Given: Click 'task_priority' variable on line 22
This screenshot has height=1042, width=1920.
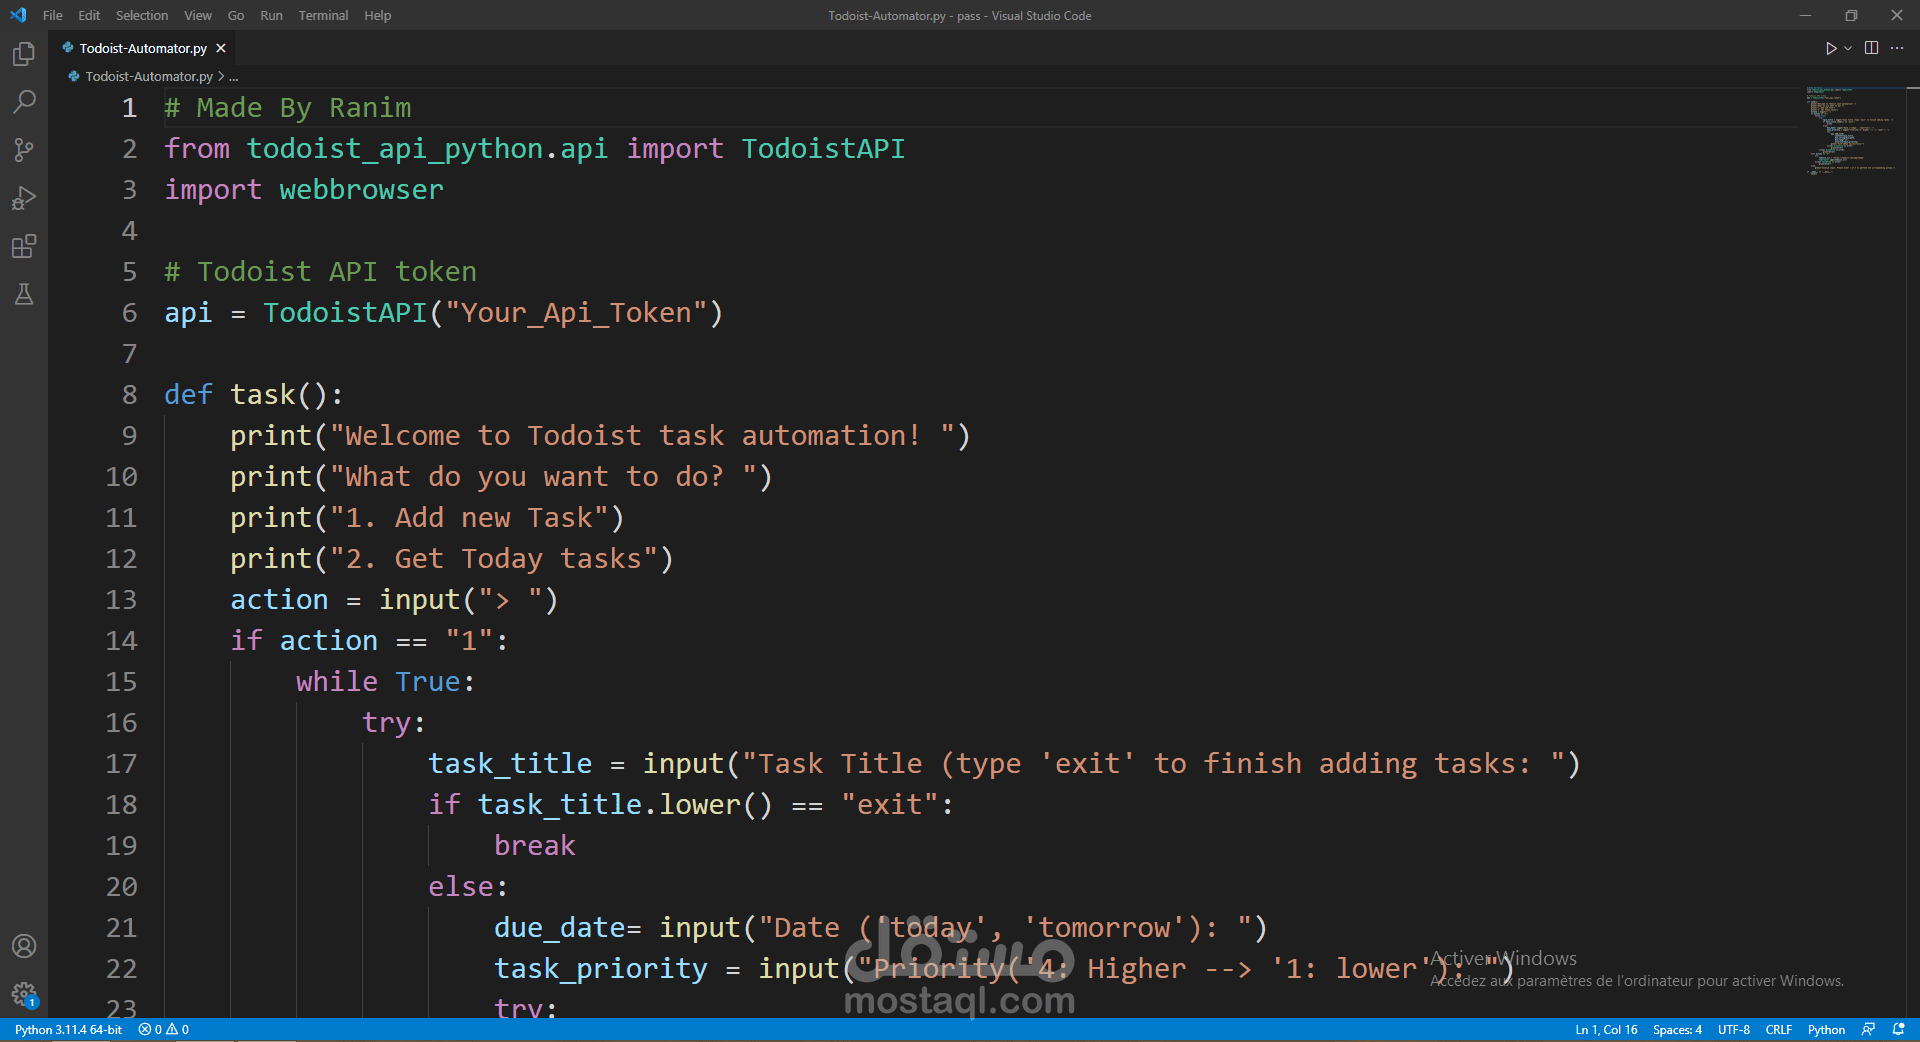Looking at the screenshot, I should 601,969.
